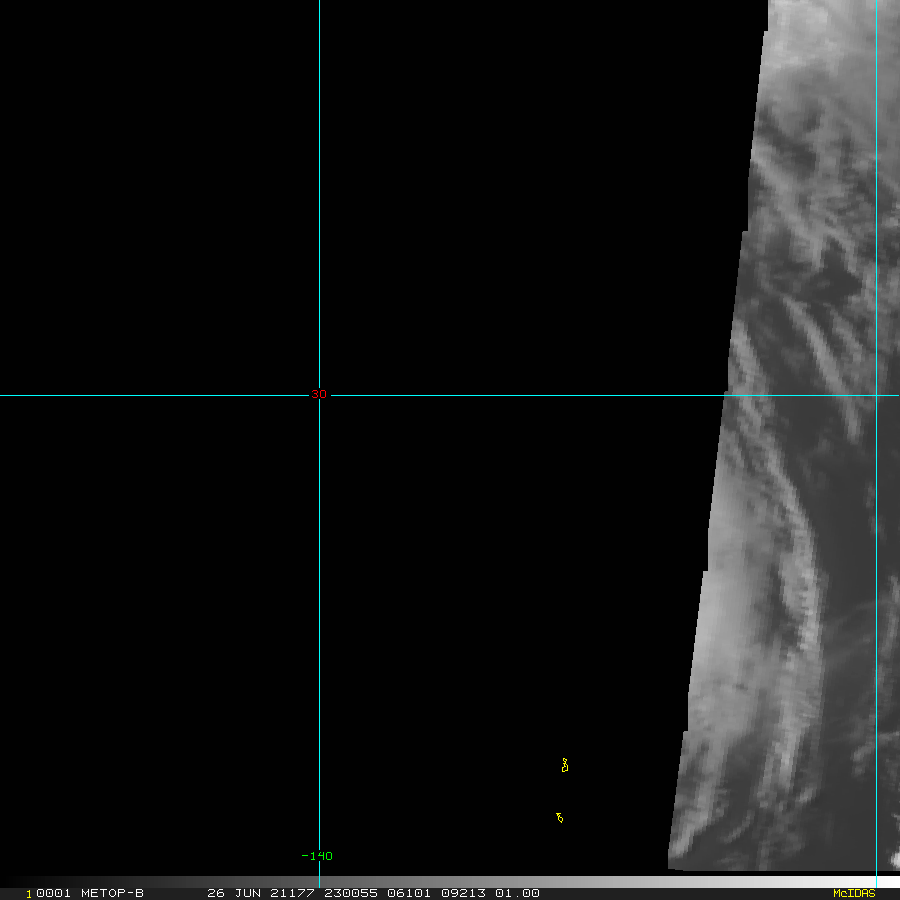900x900 pixels.
Task: Click where the cyan line crosses latitude 30
Action: [x=876, y=395]
